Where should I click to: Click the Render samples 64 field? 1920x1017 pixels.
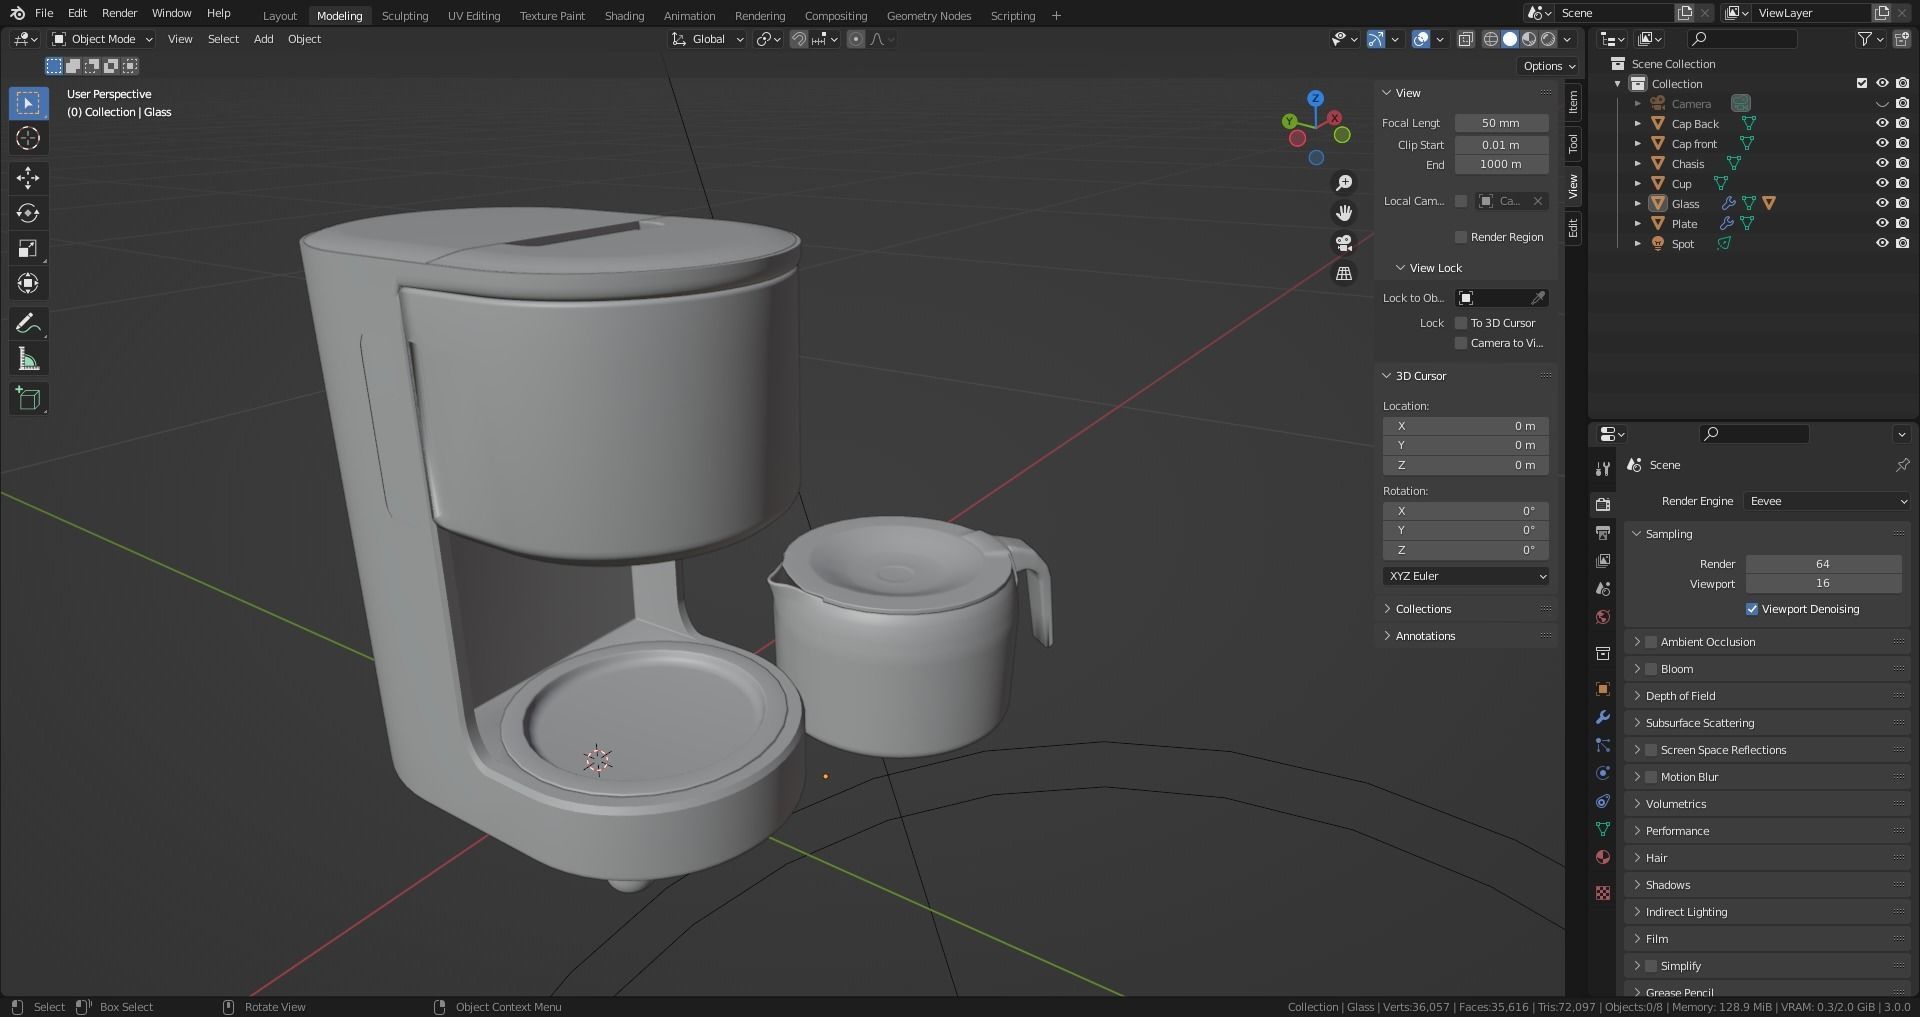1823,564
